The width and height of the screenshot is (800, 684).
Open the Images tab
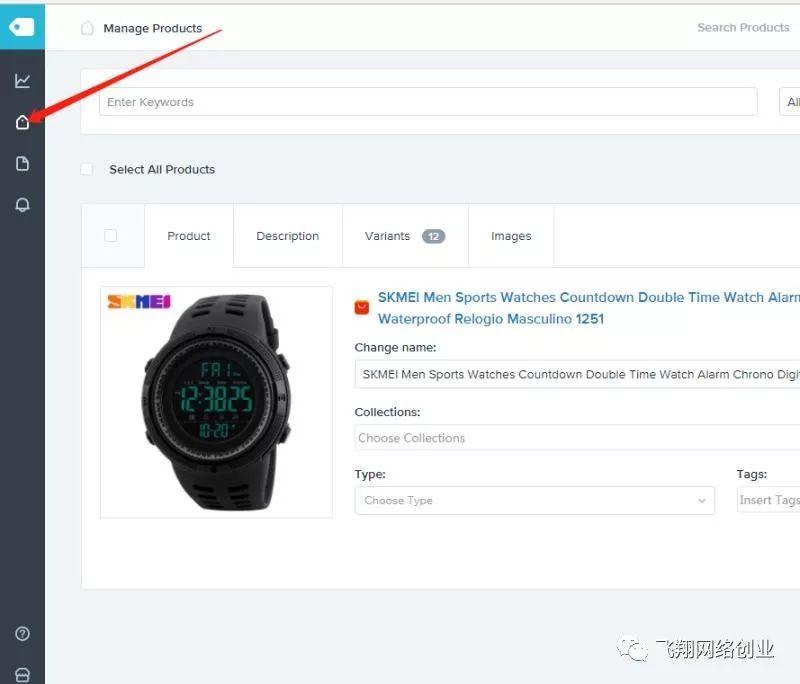click(x=511, y=236)
